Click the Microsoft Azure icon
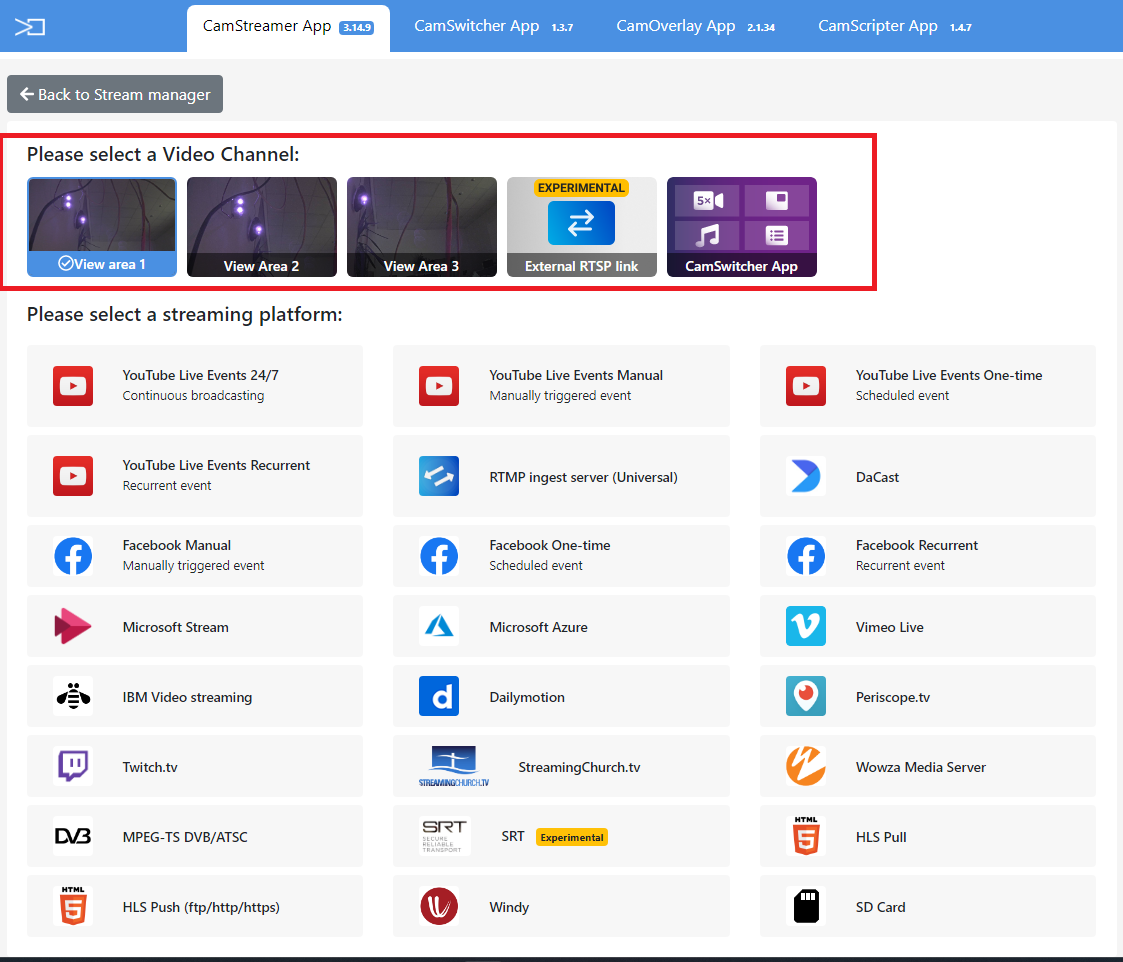The height and width of the screenshot is (962, 1123). 439,626
